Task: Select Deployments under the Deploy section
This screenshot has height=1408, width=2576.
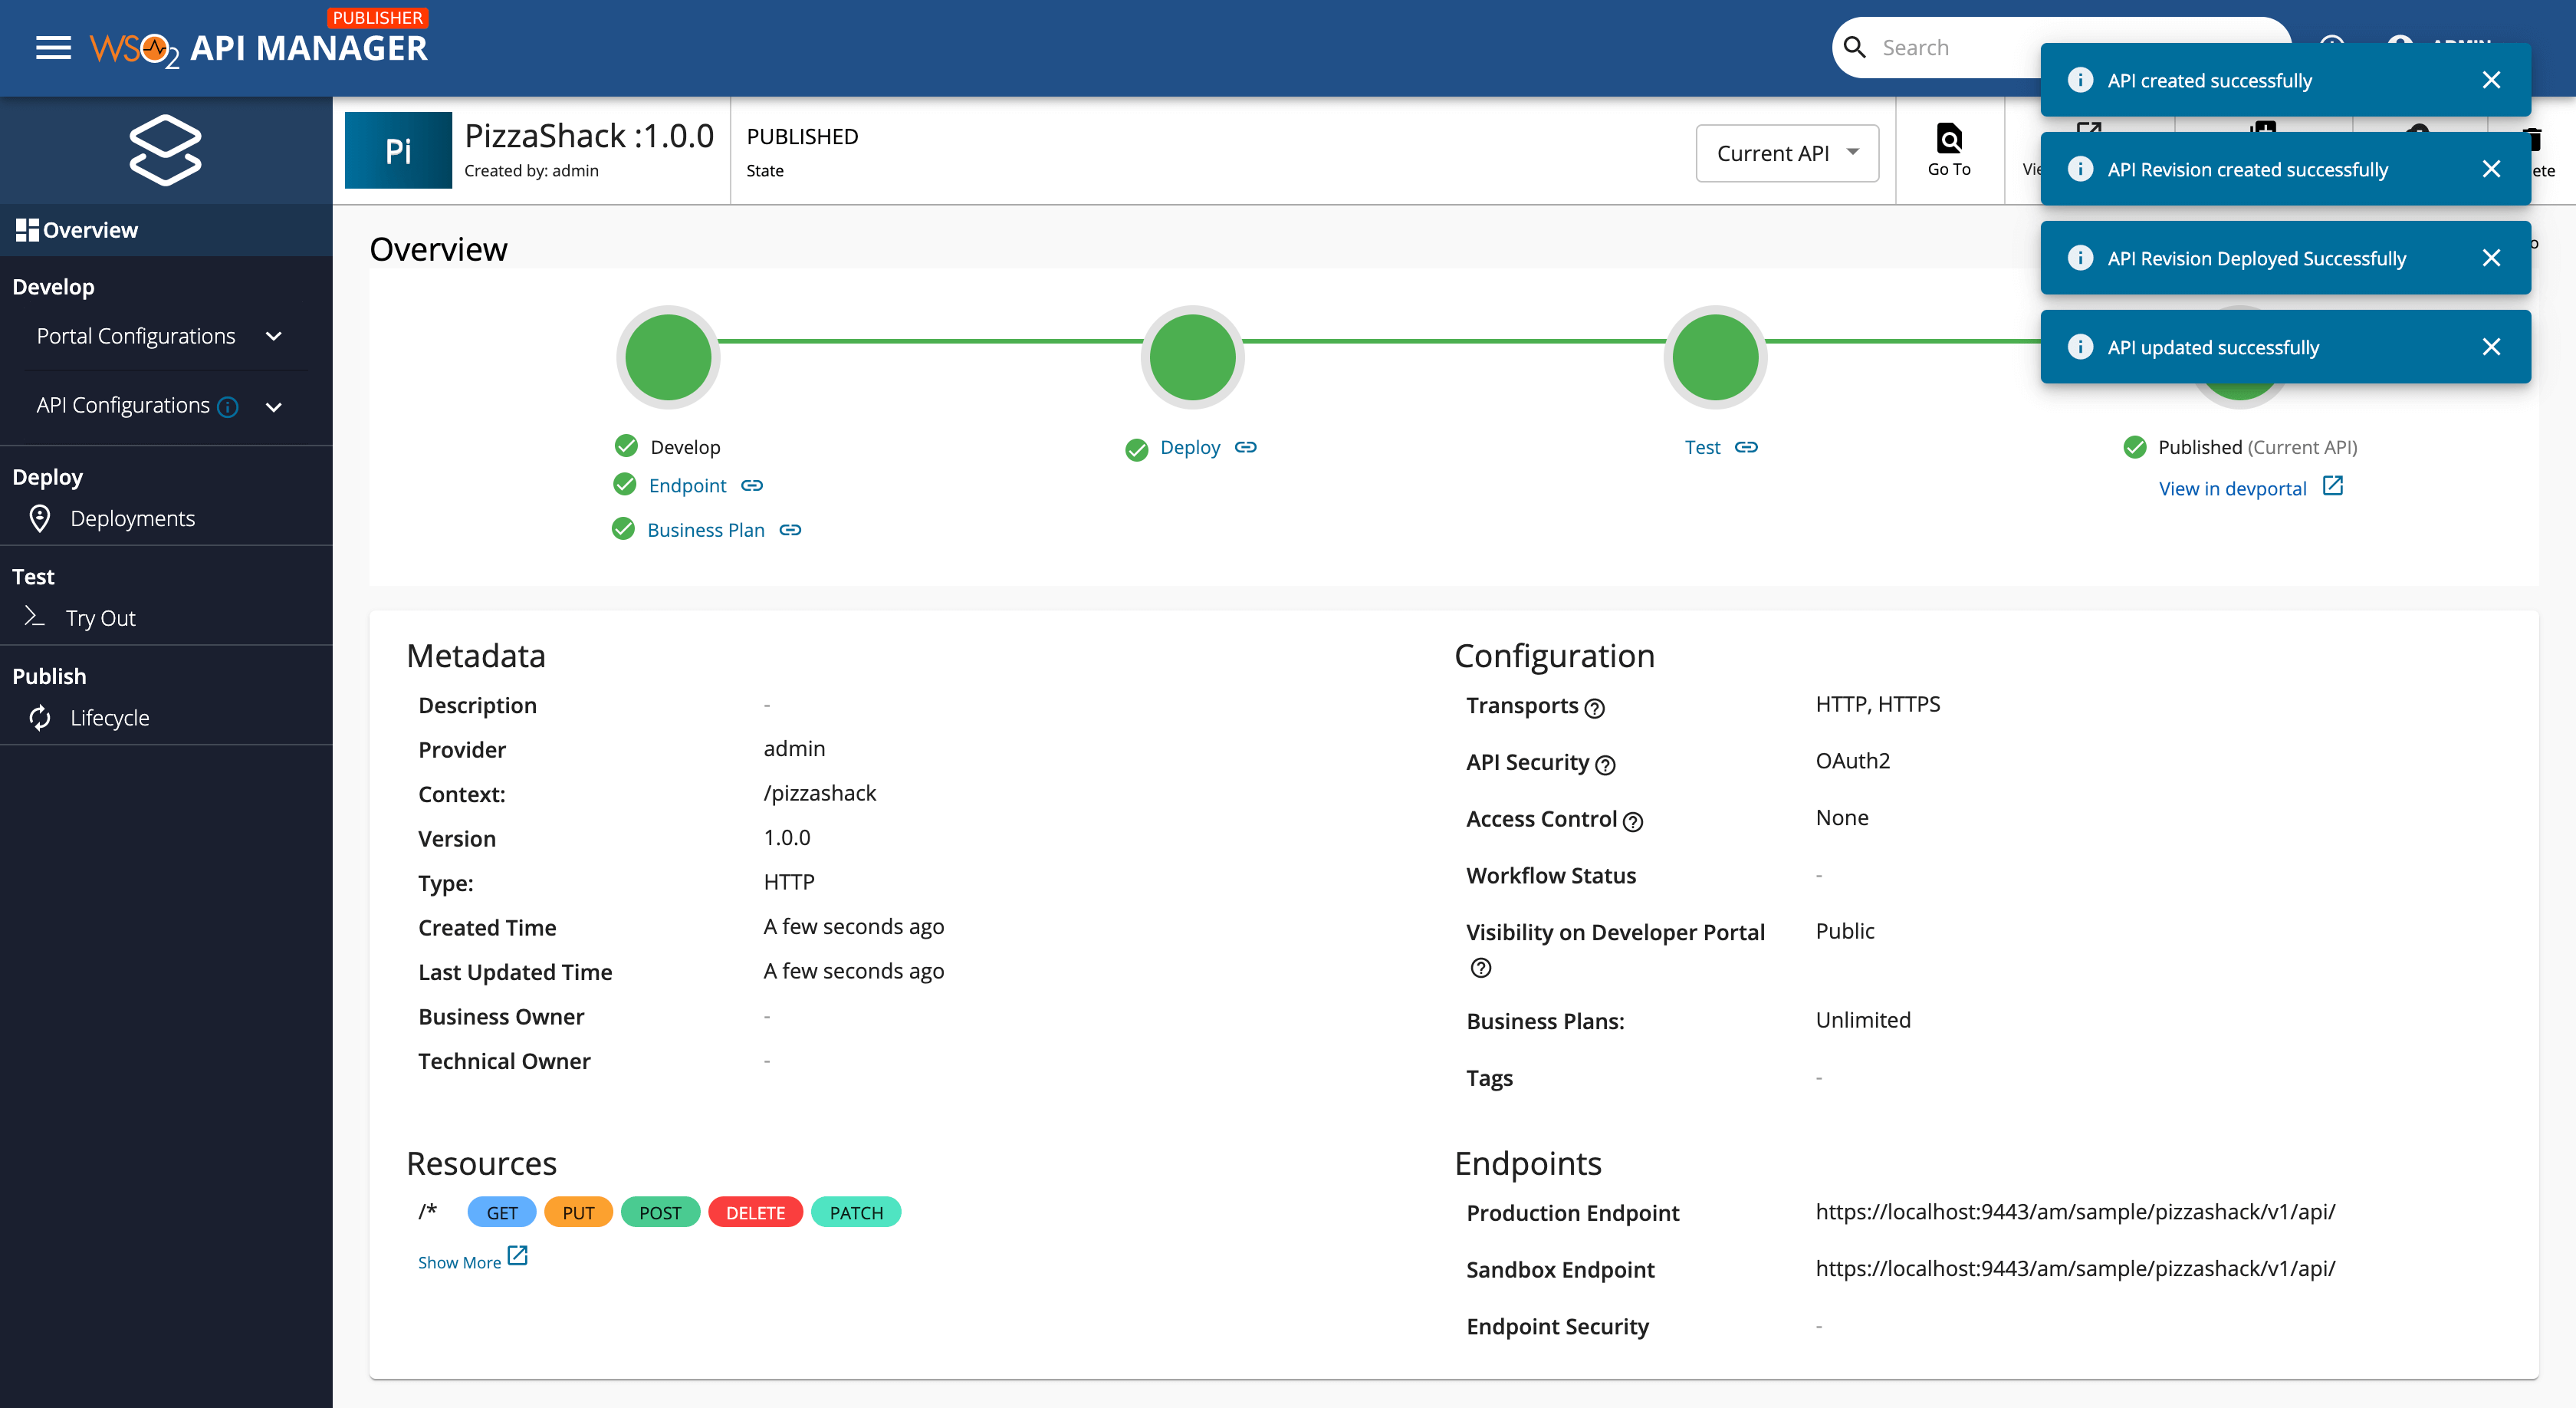Action: click(133, 518)
